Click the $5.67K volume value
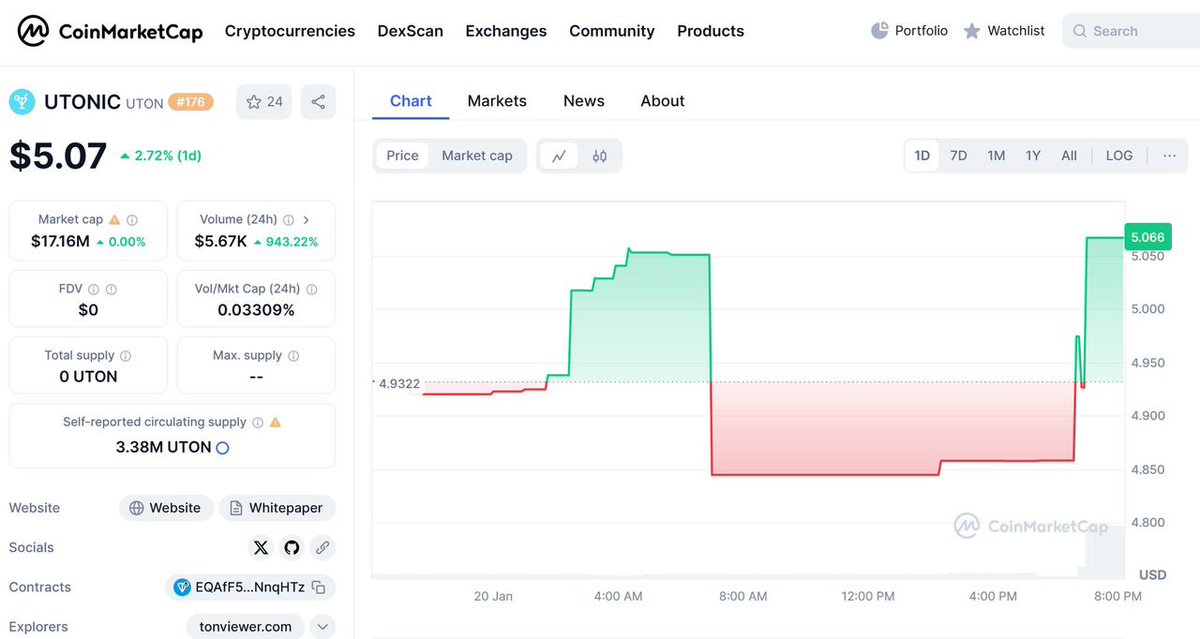This screenshot has height=639, width=1200. (221, 241)
